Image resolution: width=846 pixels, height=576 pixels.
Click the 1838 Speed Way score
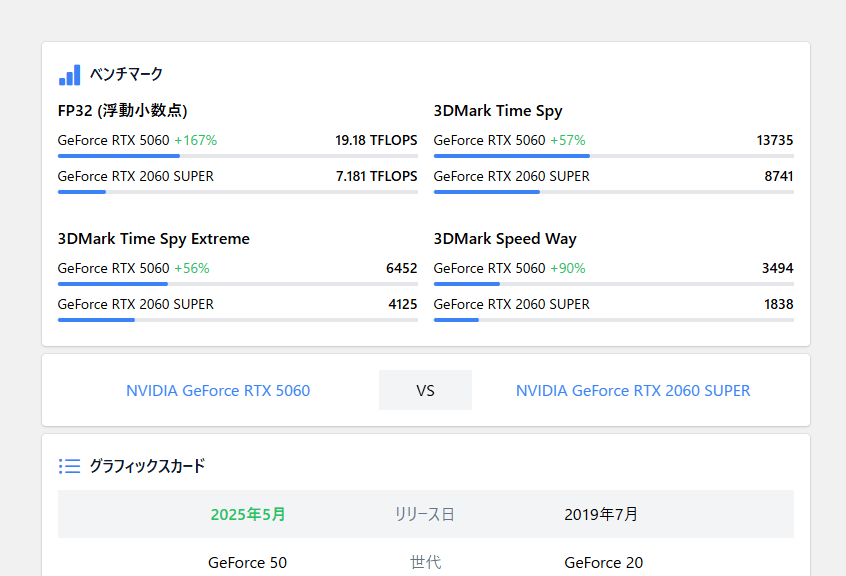(779, 304)
